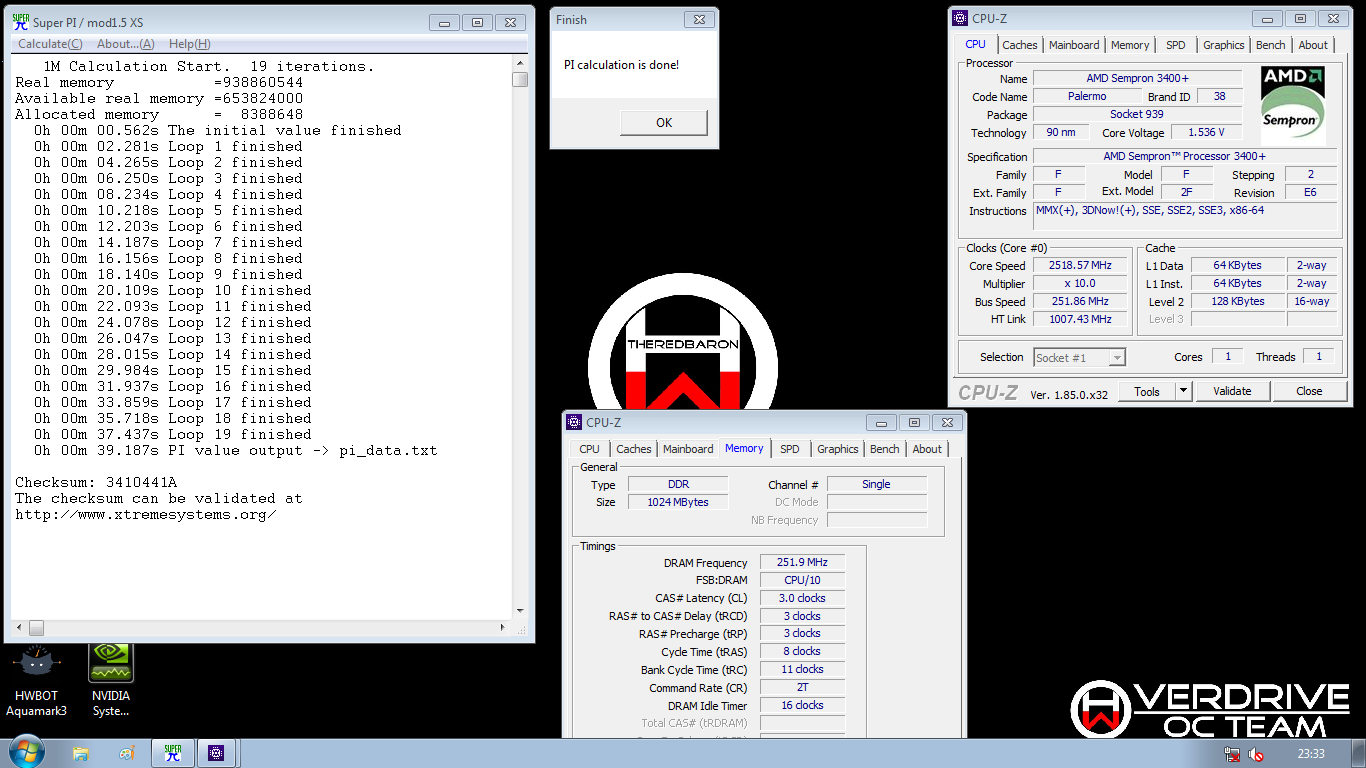Select Caches tab in bottom CPU-Z window

[x=633, y=449]
